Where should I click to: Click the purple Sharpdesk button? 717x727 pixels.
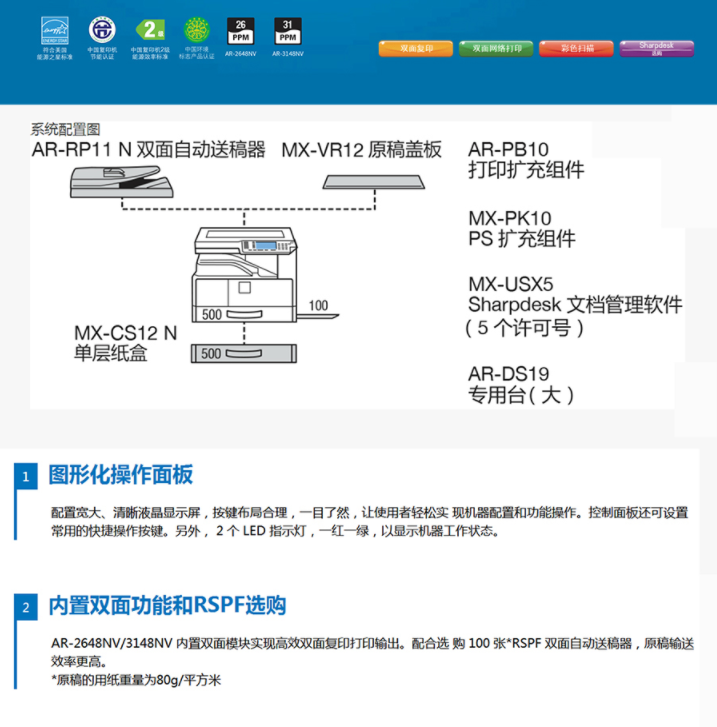point(657,49)
